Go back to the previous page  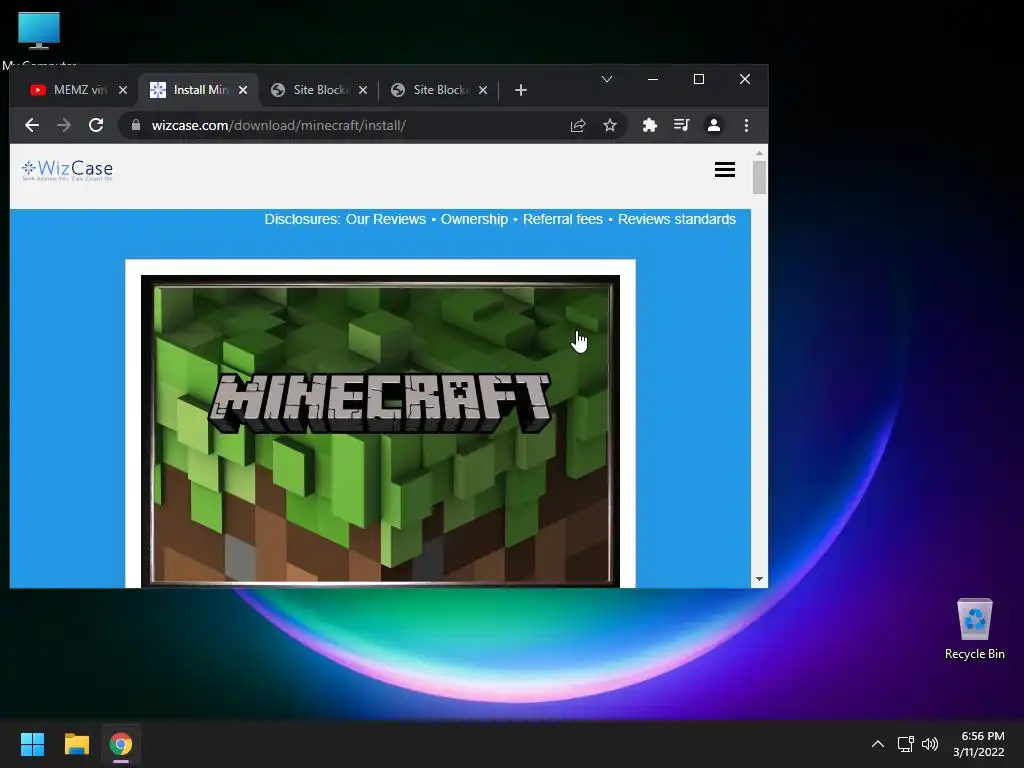click(x=32, y=125)
